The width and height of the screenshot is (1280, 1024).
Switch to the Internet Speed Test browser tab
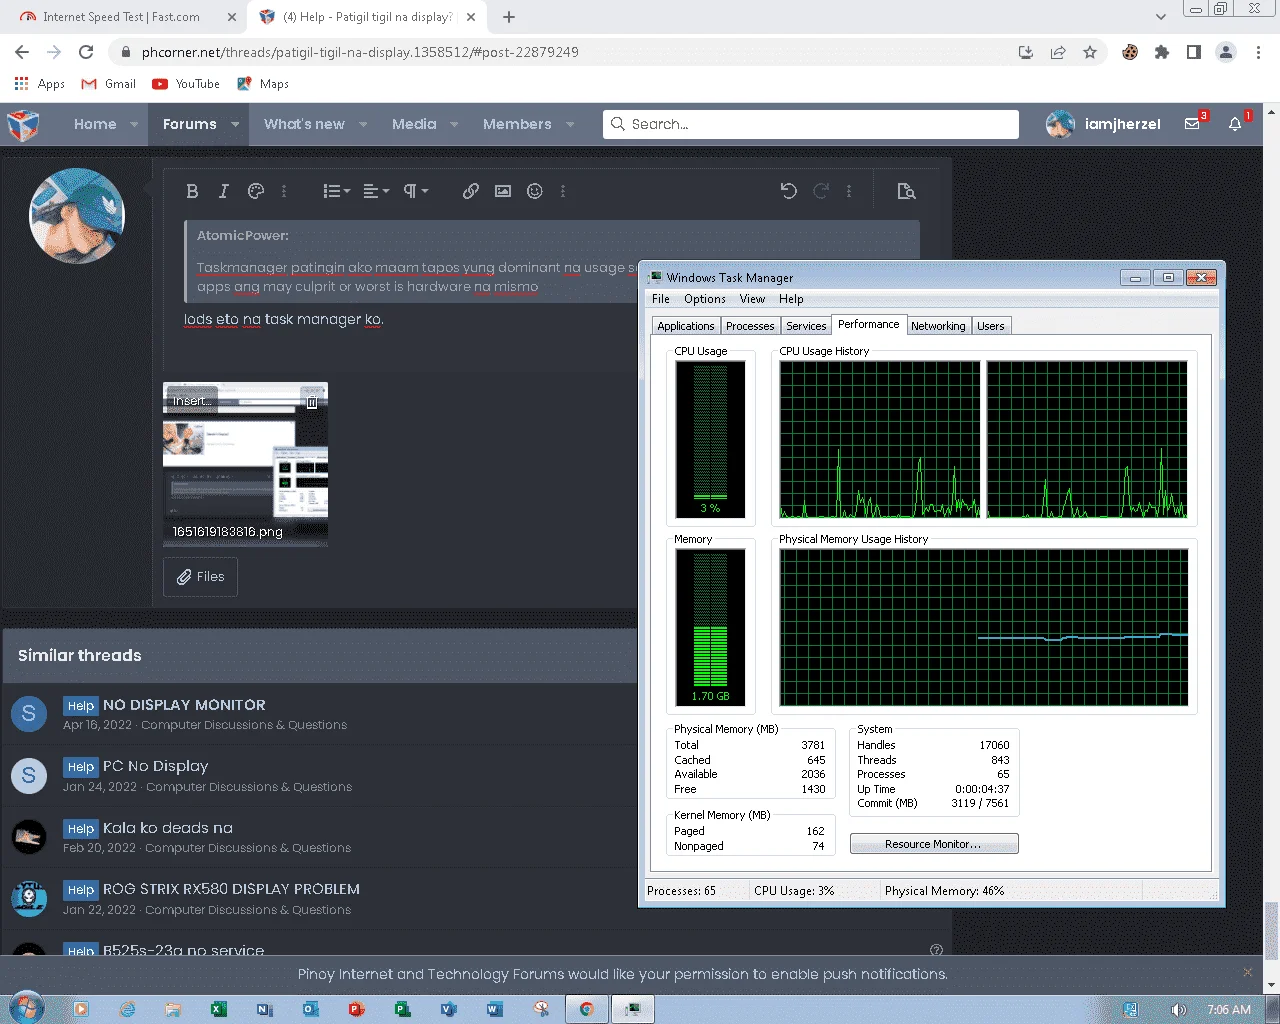pos(120,17)
